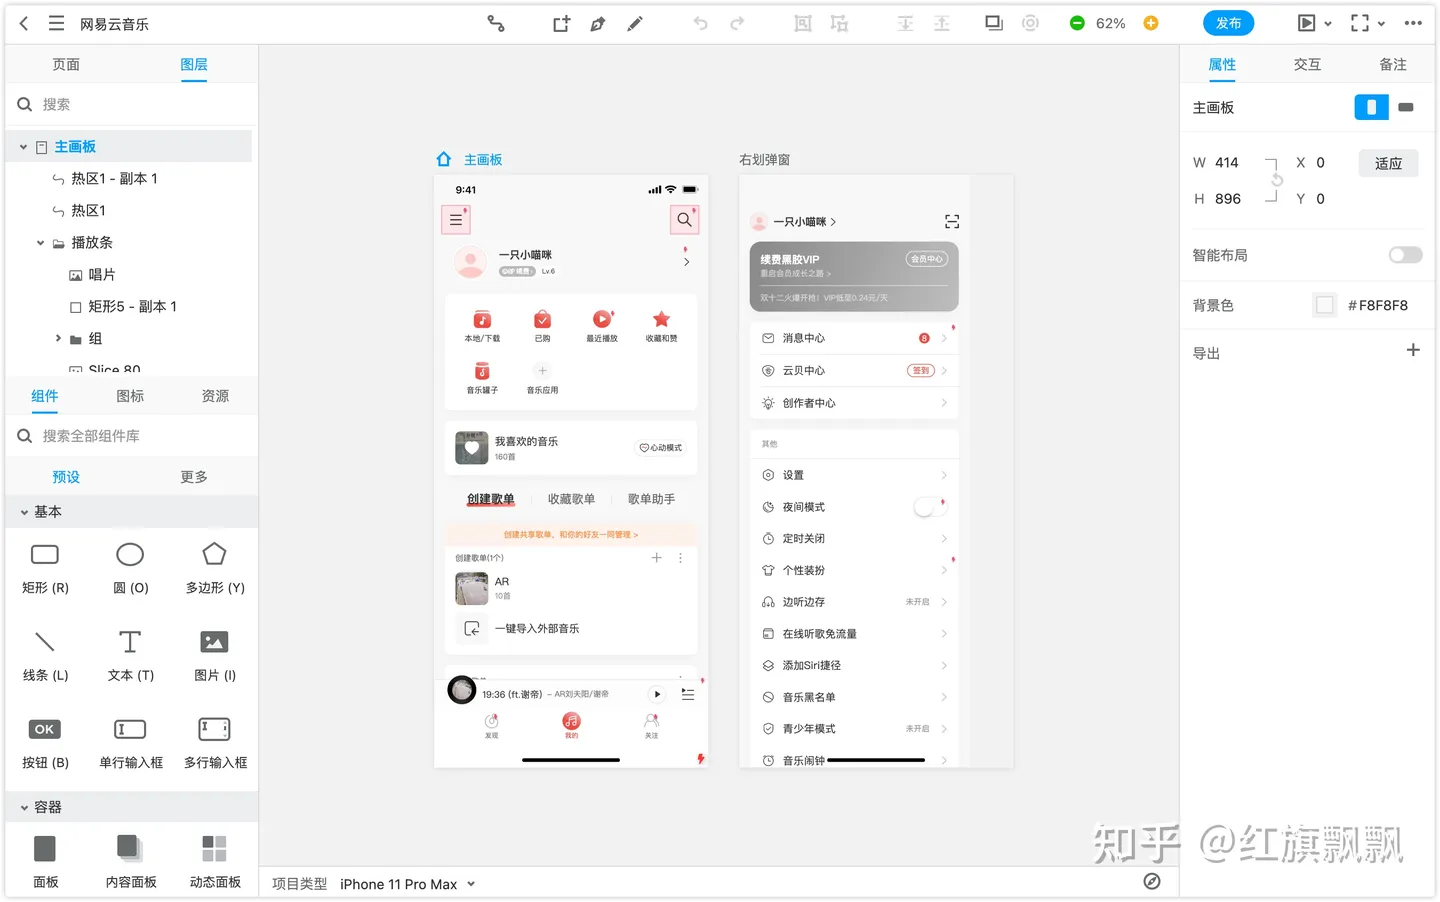
Task: Click the height value 896 field
Action: point(1228,199)
